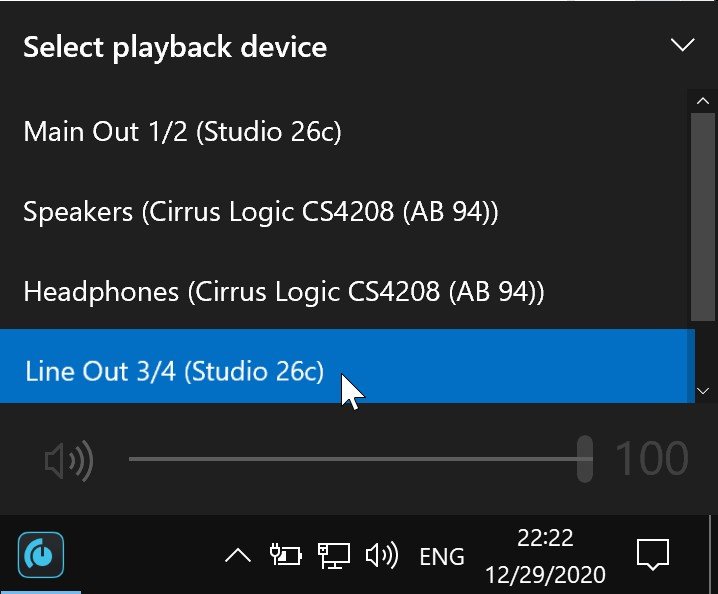The width and height of the screenshot is (718, 594).
Task: Switch the ENG input language indicator
Action: coord(442,556)
